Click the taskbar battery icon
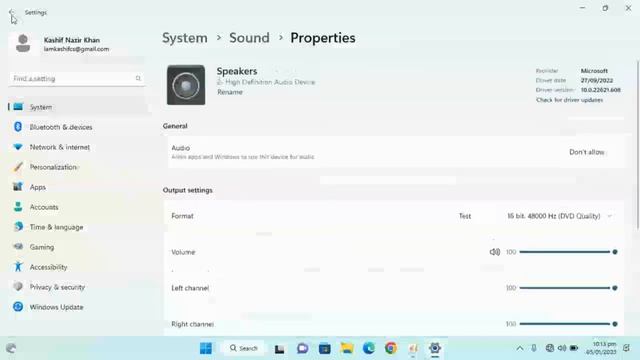The height and width of the screenshot is (360, 640). pos(574,348)
